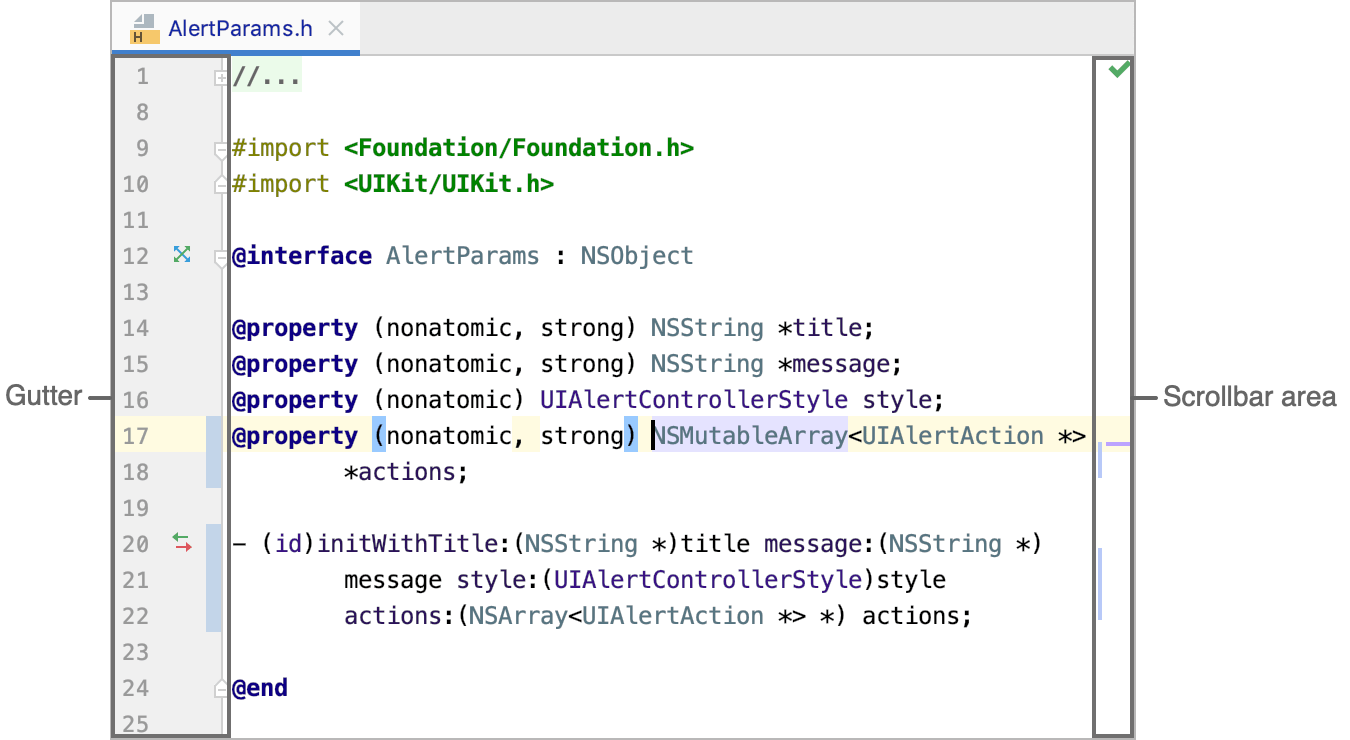This screenshot has height=740, width=1350.
Task: Click the fold end marker at line 10
Action: [221, 184]
